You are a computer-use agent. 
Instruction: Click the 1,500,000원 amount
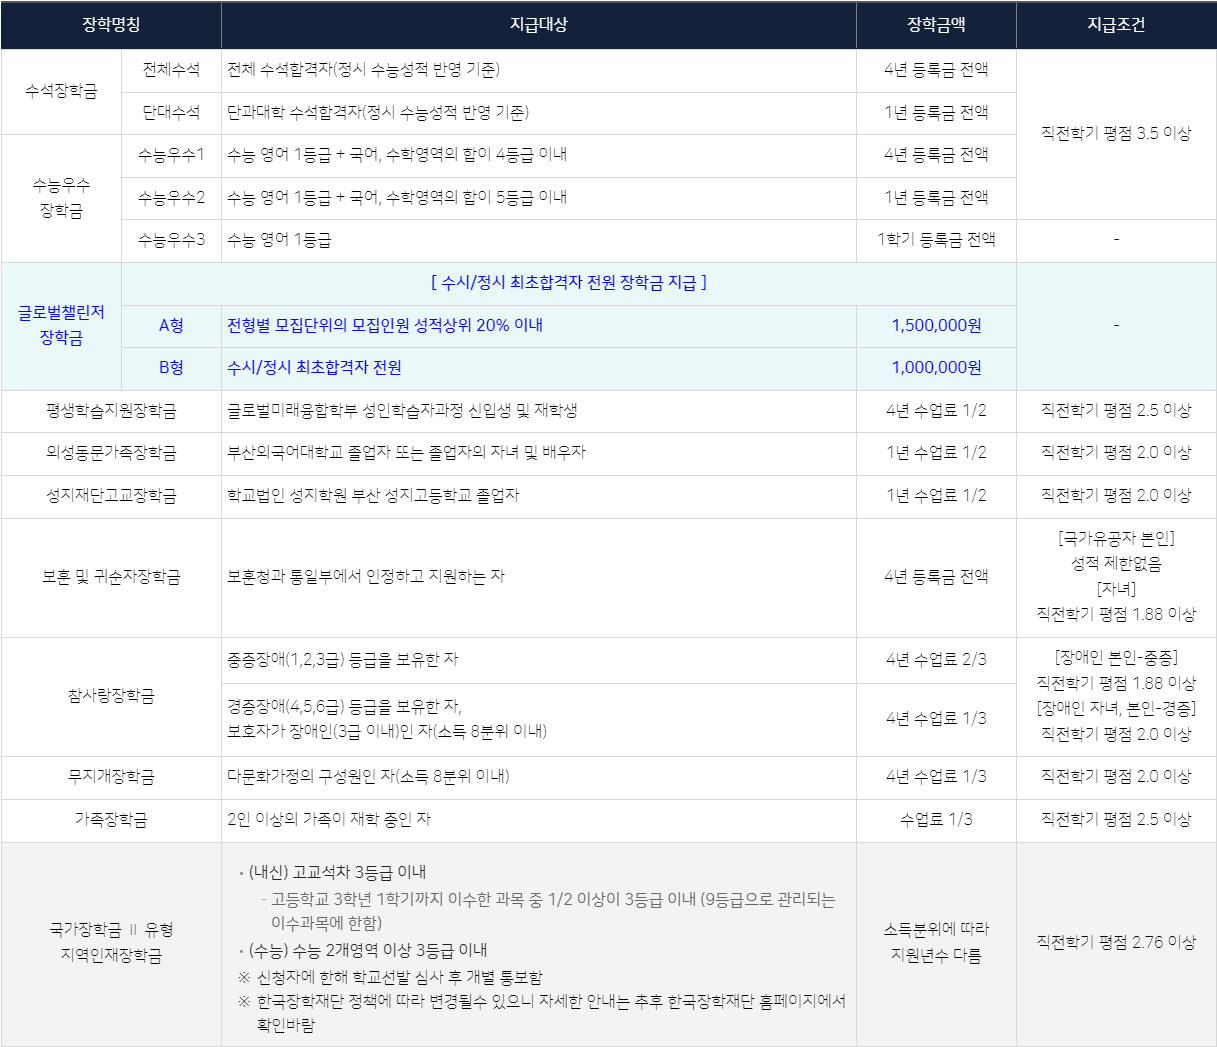coord(936,326)
